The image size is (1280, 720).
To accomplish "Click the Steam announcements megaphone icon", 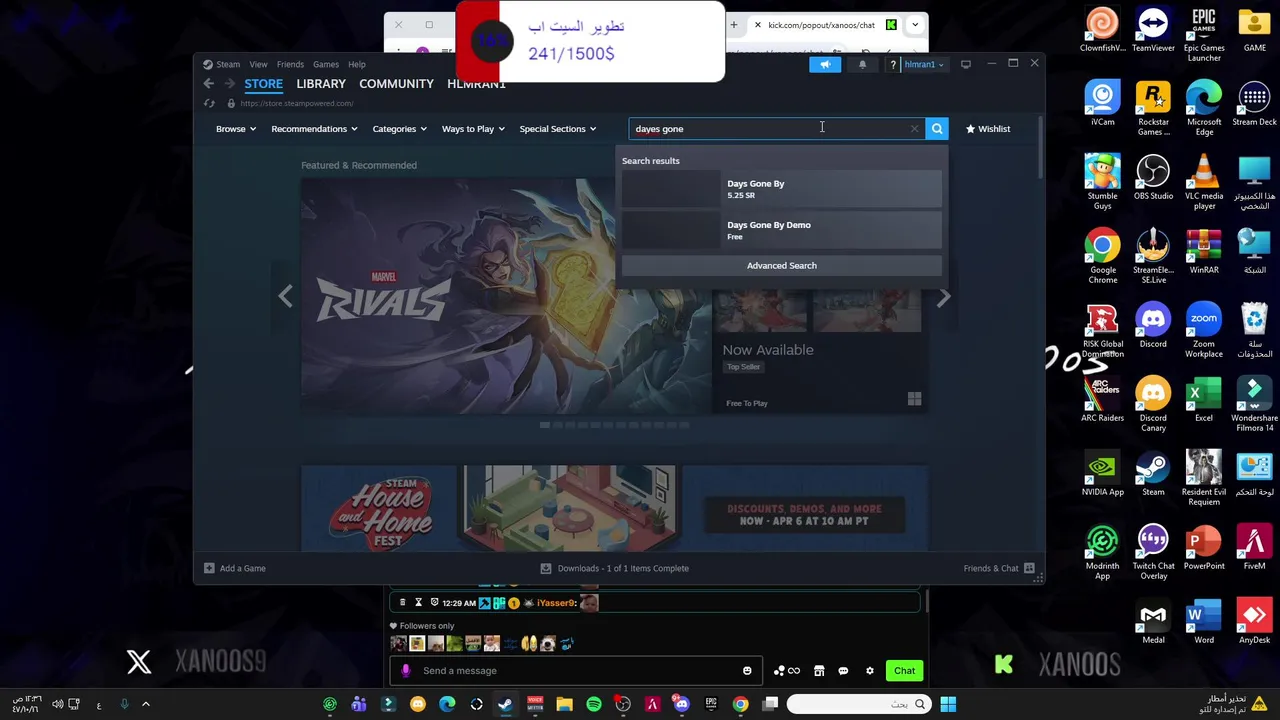I will 825,64.
